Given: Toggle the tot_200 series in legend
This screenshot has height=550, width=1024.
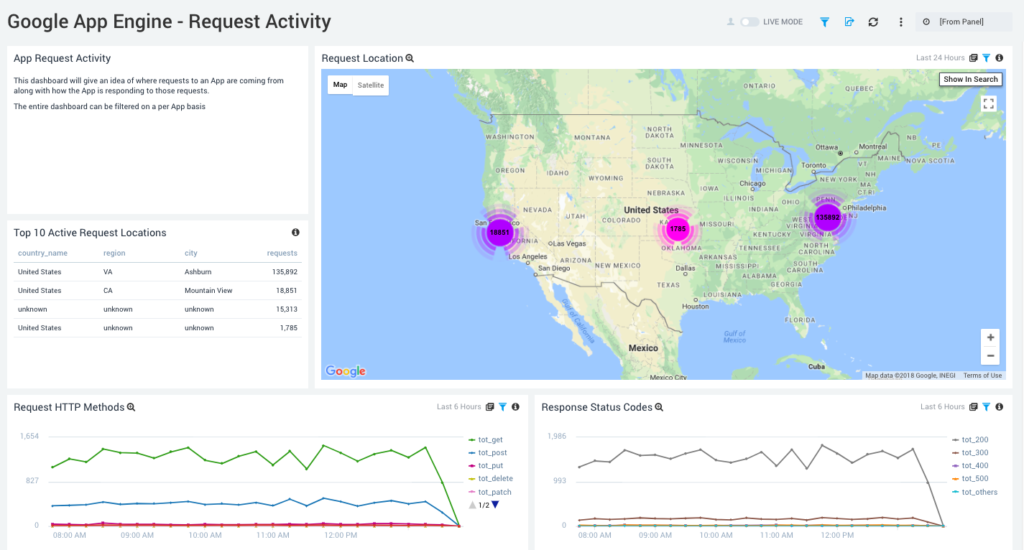Looking at the screenshot, I should click(970, 440).
